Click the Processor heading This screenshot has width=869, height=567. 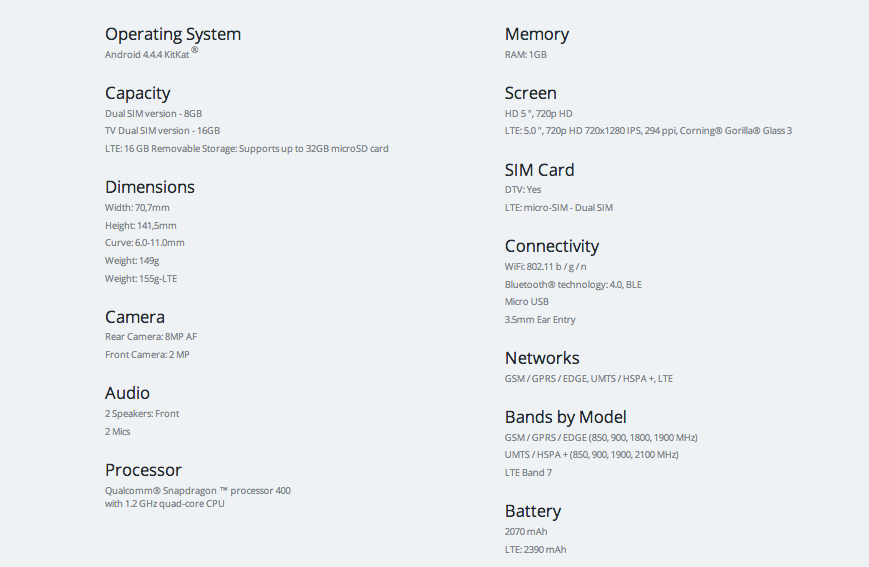pyautogui.click(x=143, y=470)
